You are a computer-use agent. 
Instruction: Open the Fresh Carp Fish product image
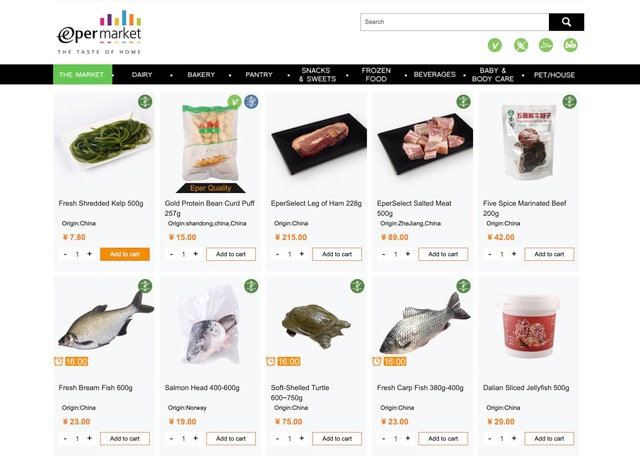(x=422, y=325)
